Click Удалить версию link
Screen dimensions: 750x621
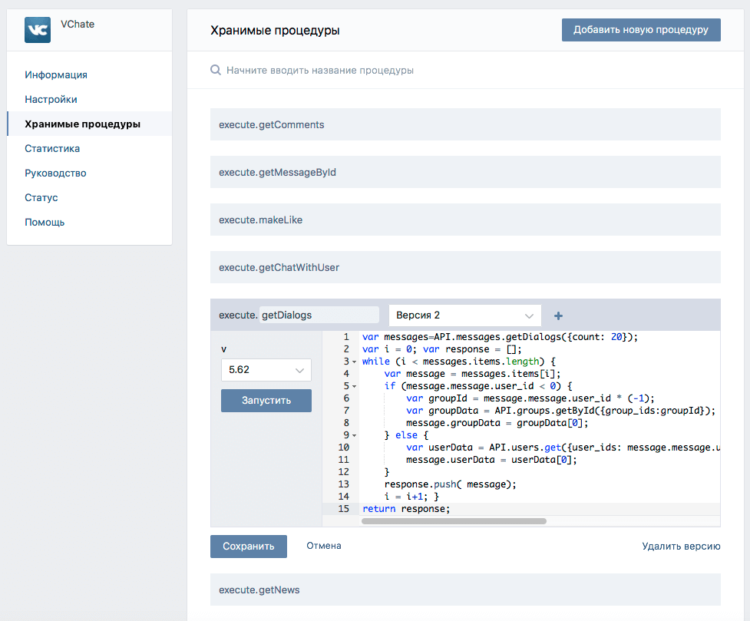[x=681, y=546]
